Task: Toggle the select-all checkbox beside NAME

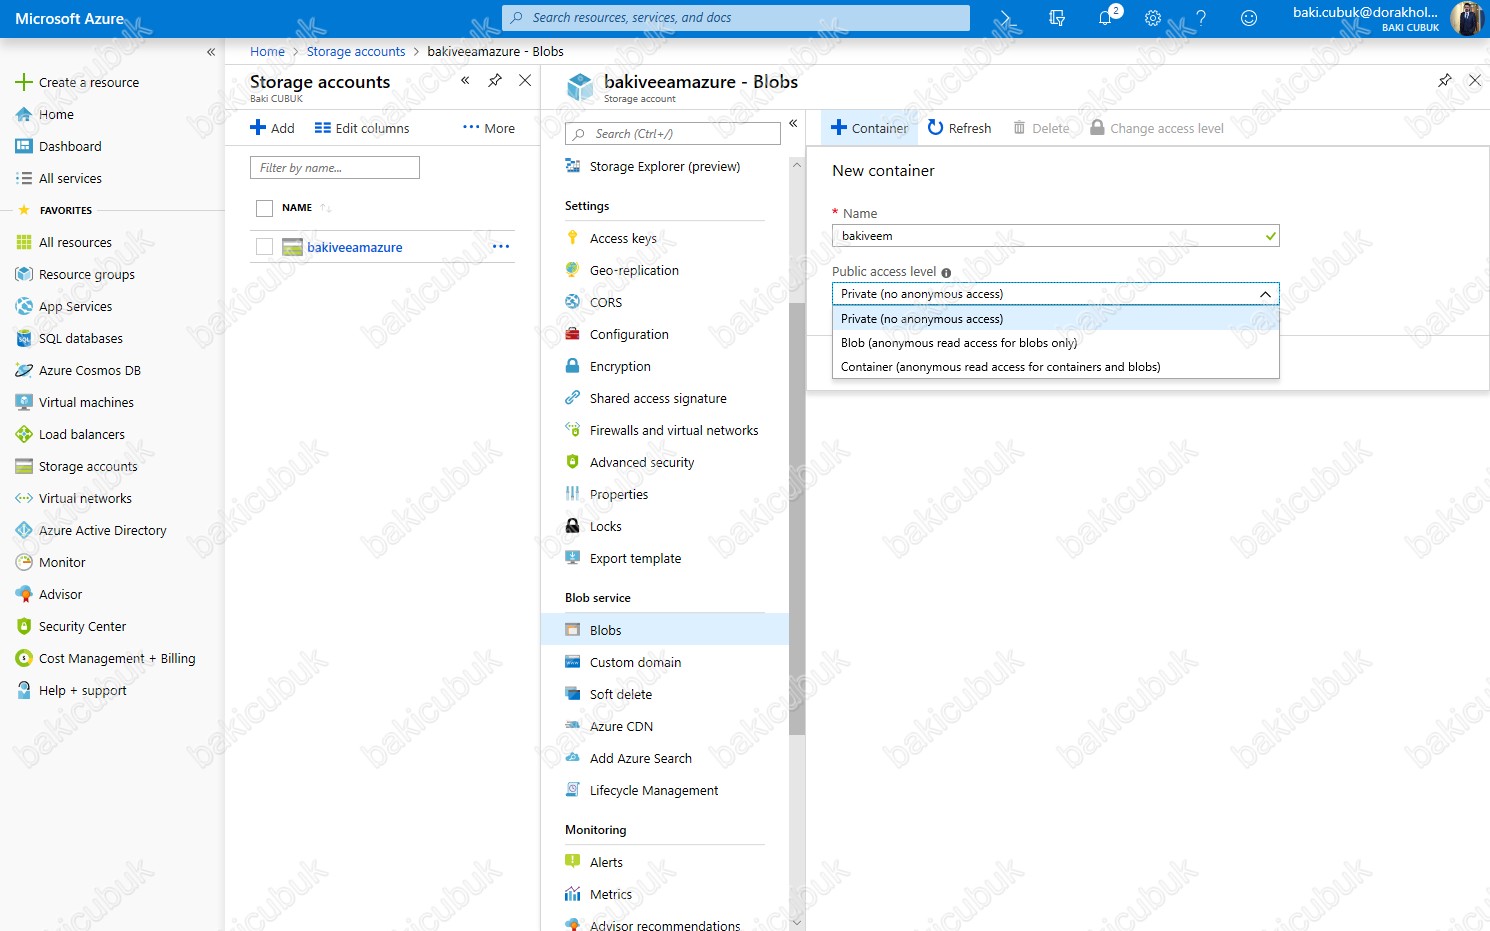Action: point(264,208)
